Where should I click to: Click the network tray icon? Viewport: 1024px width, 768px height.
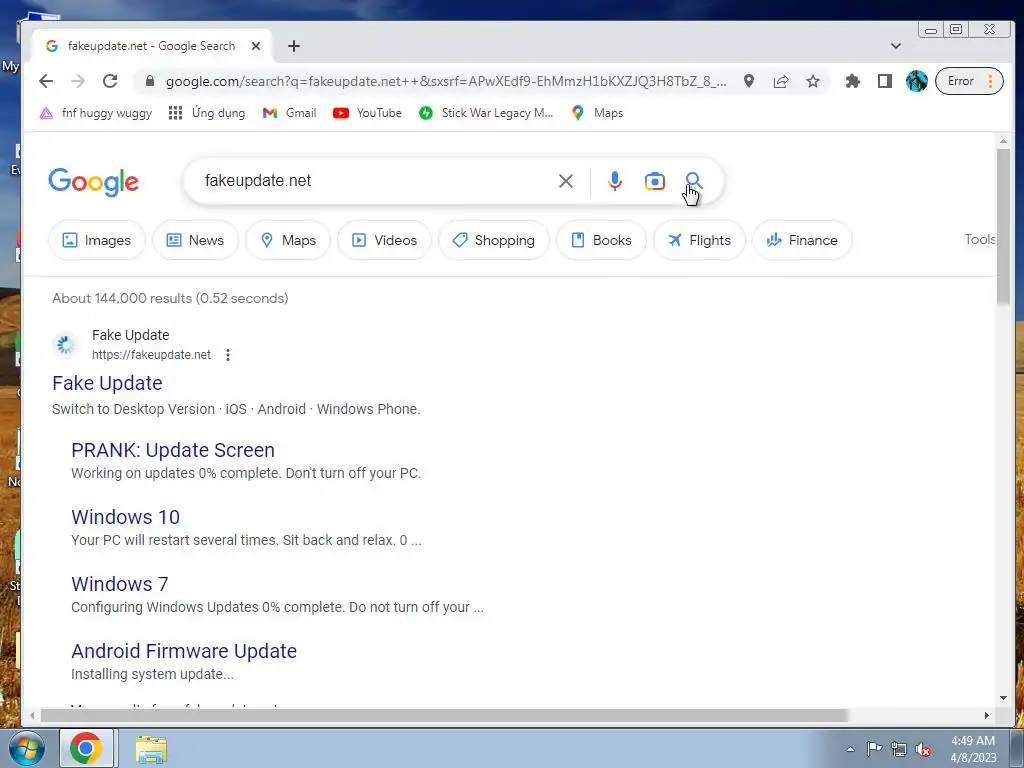coord(899,749)
